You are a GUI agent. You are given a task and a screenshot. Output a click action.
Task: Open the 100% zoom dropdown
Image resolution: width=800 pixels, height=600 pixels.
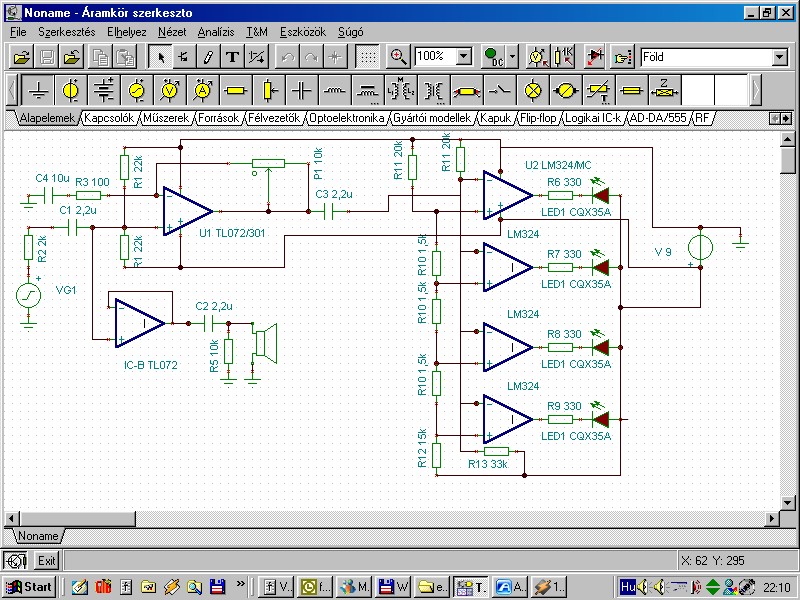[x=463, y=56]
